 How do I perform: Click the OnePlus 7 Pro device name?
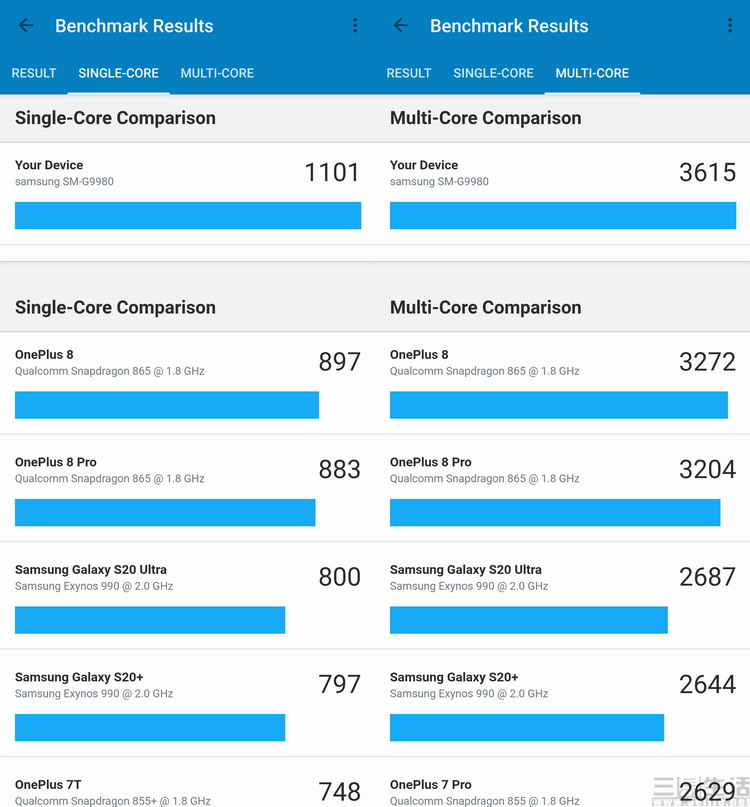coord(430,784)
